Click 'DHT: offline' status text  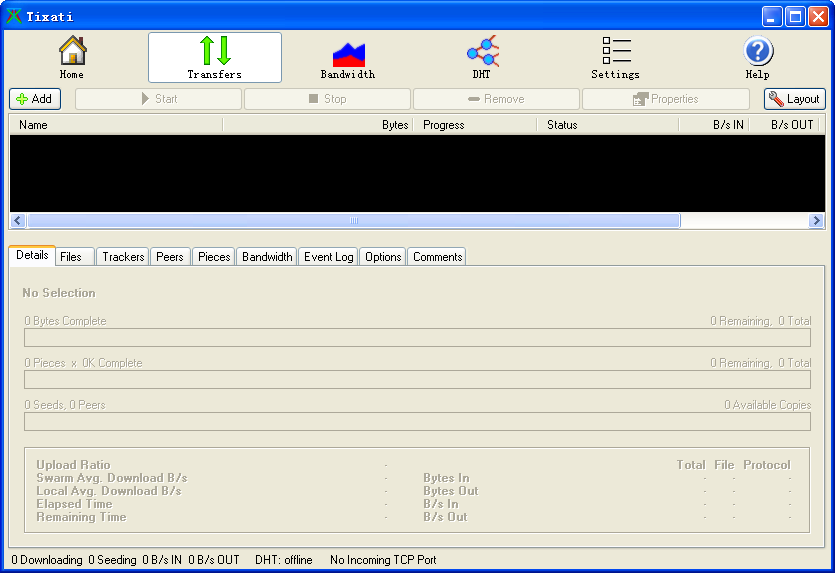(x=284, y=560)
